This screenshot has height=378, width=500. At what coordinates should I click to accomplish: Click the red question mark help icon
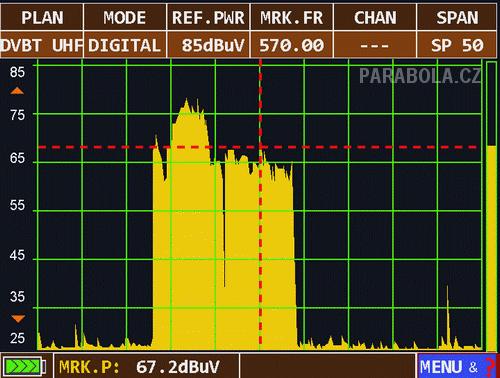pyautogui.click(x=490, y=367)
